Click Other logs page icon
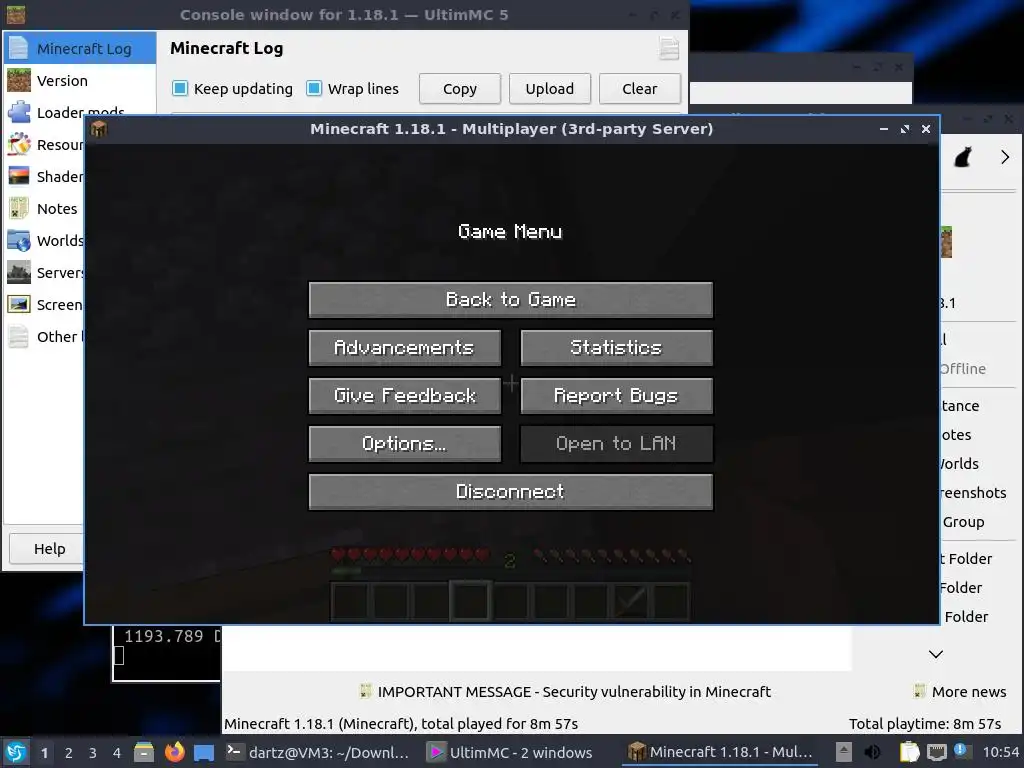Viewport: 1024px width, 768px height. click(x=19, y=336)
